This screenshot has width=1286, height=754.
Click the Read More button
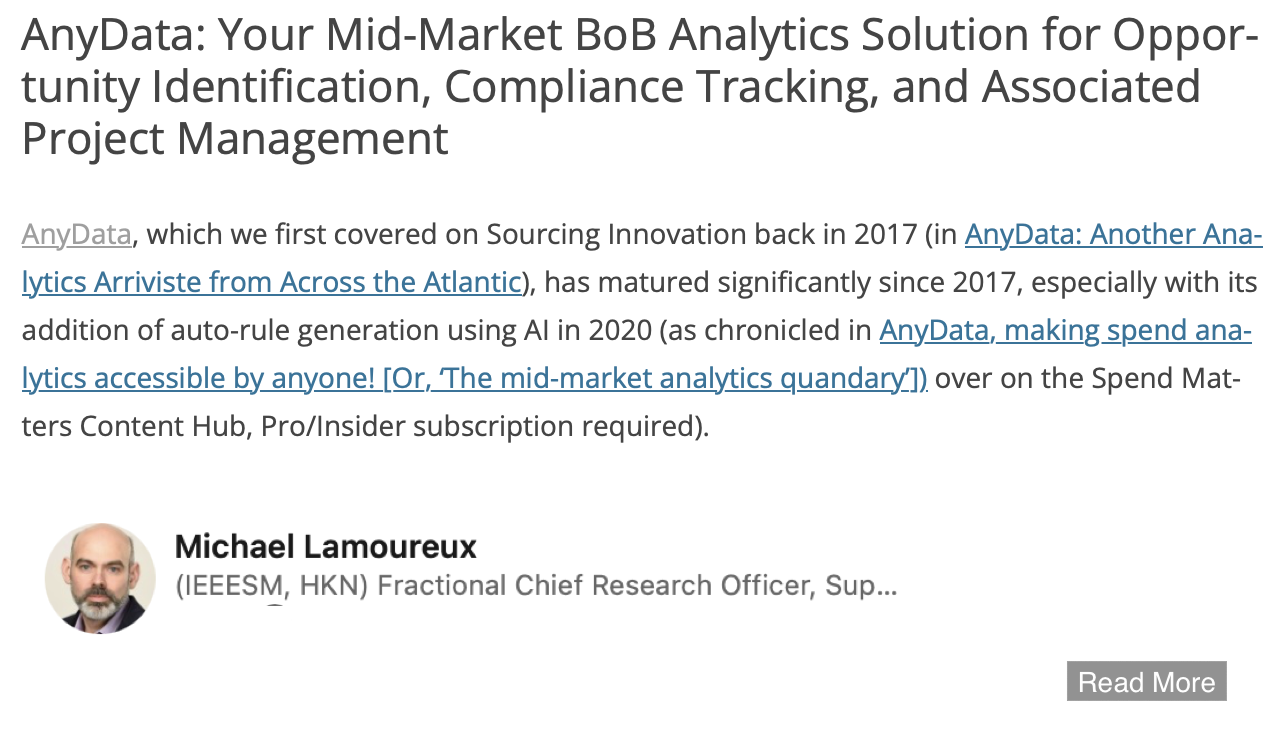pos(1146,681)
